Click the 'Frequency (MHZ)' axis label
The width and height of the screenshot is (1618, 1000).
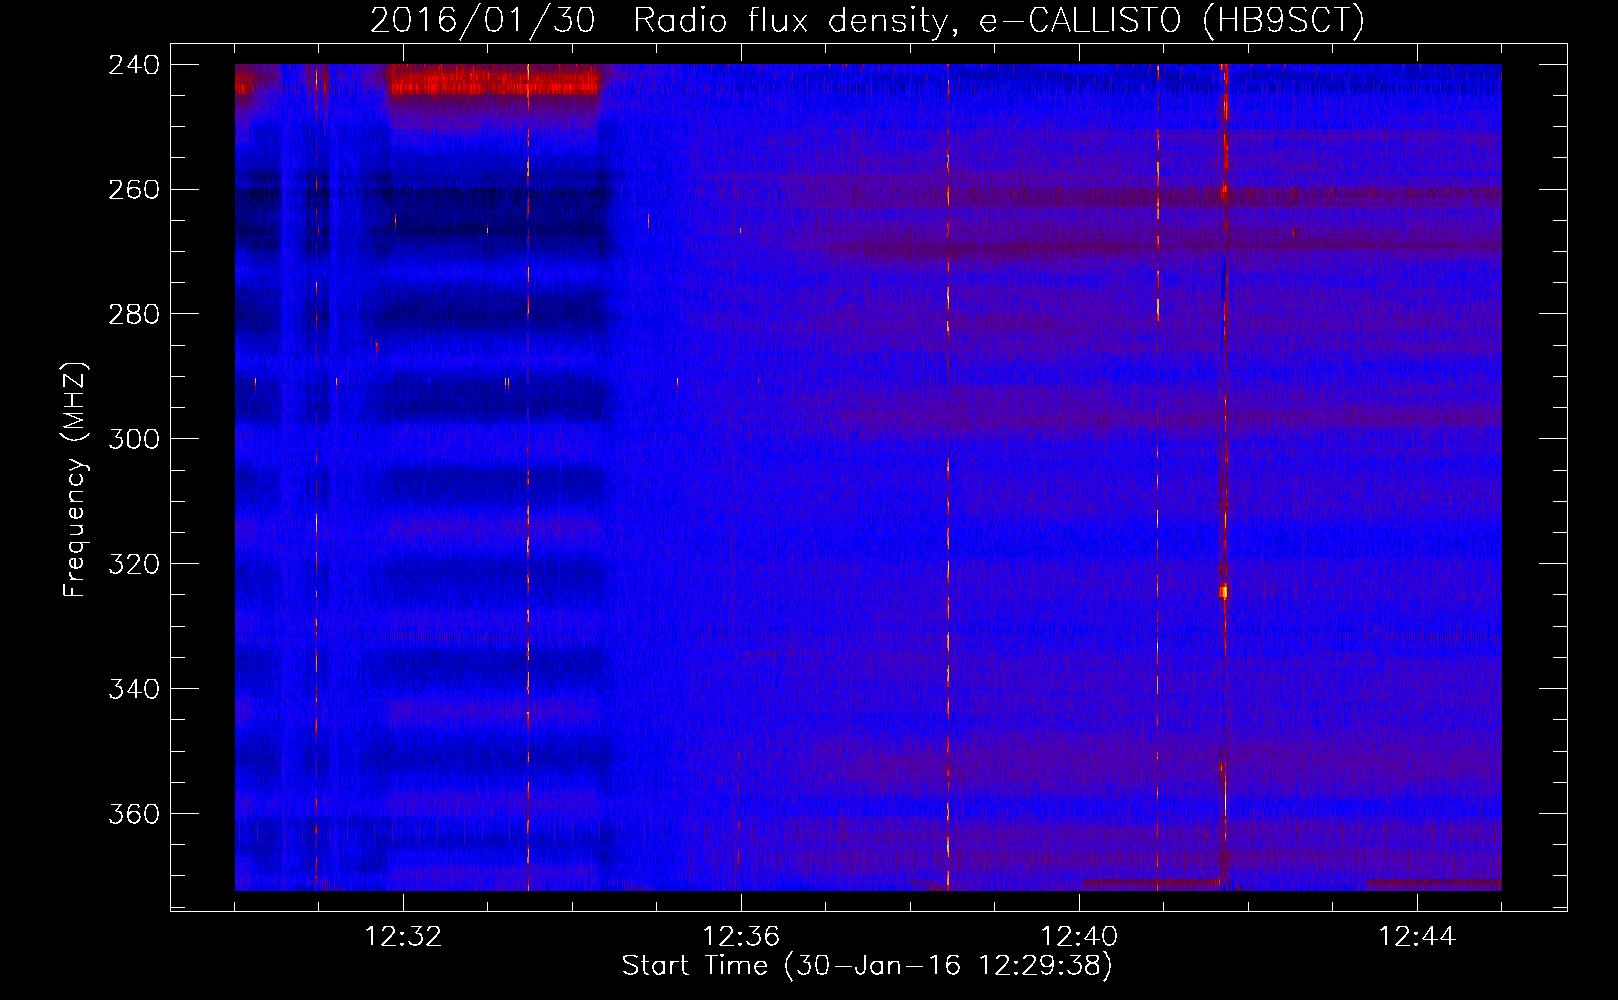[x=76, y=480]
